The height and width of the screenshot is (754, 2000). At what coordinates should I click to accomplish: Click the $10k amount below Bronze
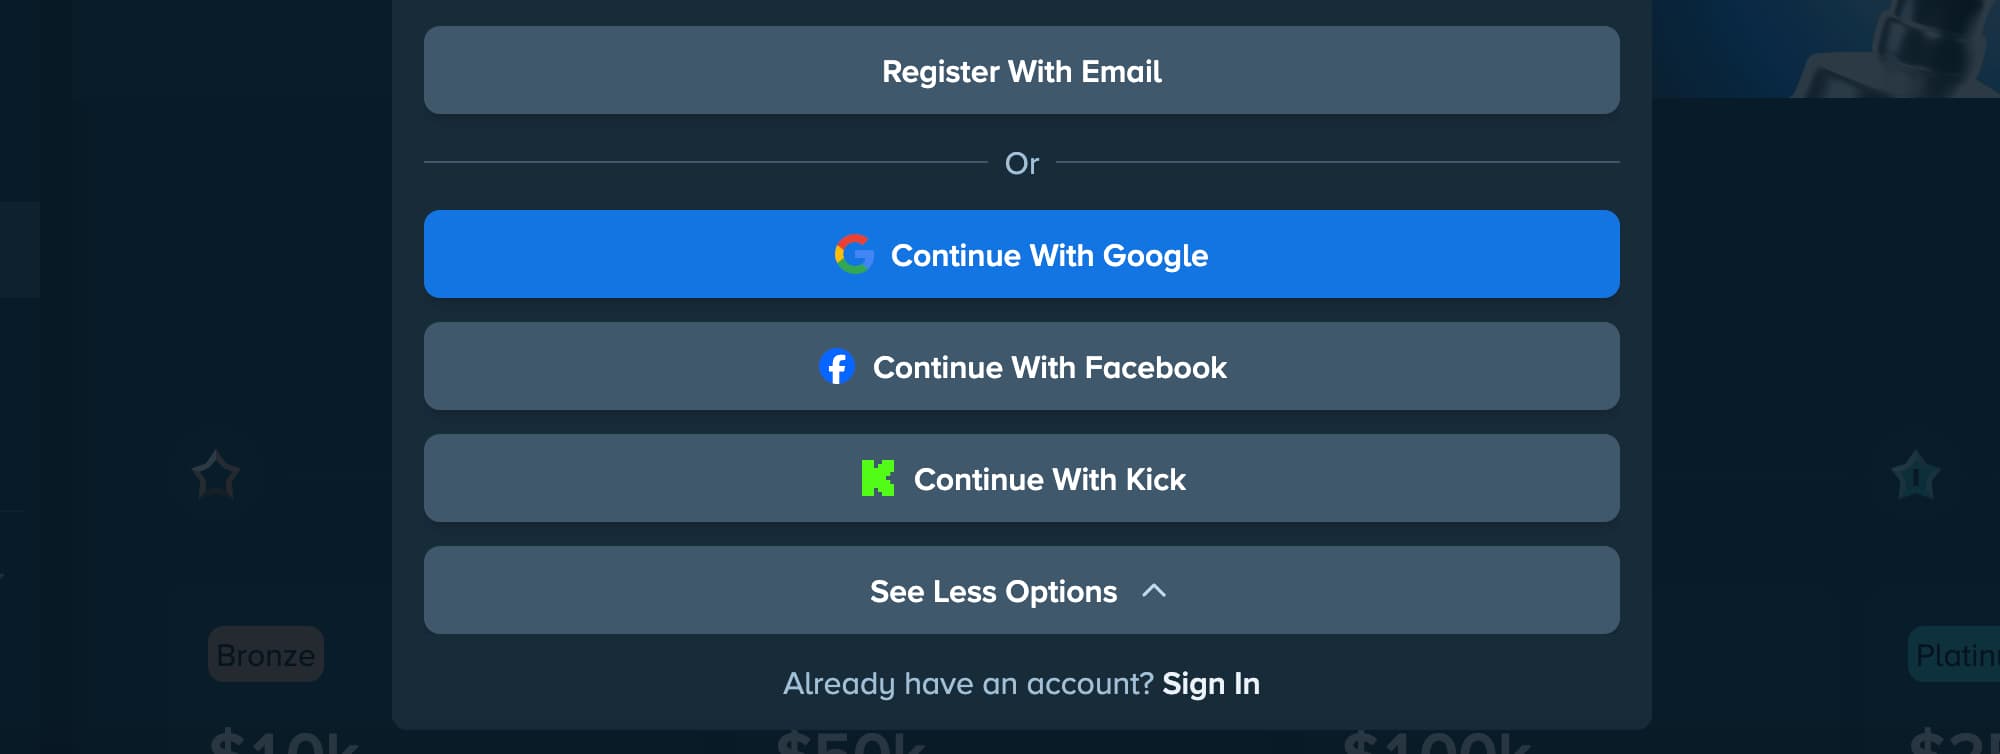285,741
